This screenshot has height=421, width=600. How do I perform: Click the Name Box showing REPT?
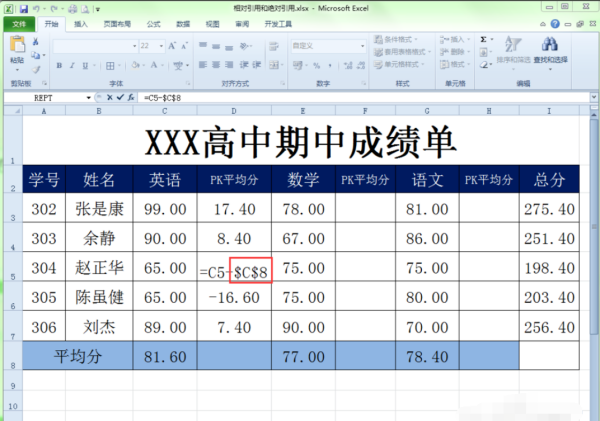(45, 98)
